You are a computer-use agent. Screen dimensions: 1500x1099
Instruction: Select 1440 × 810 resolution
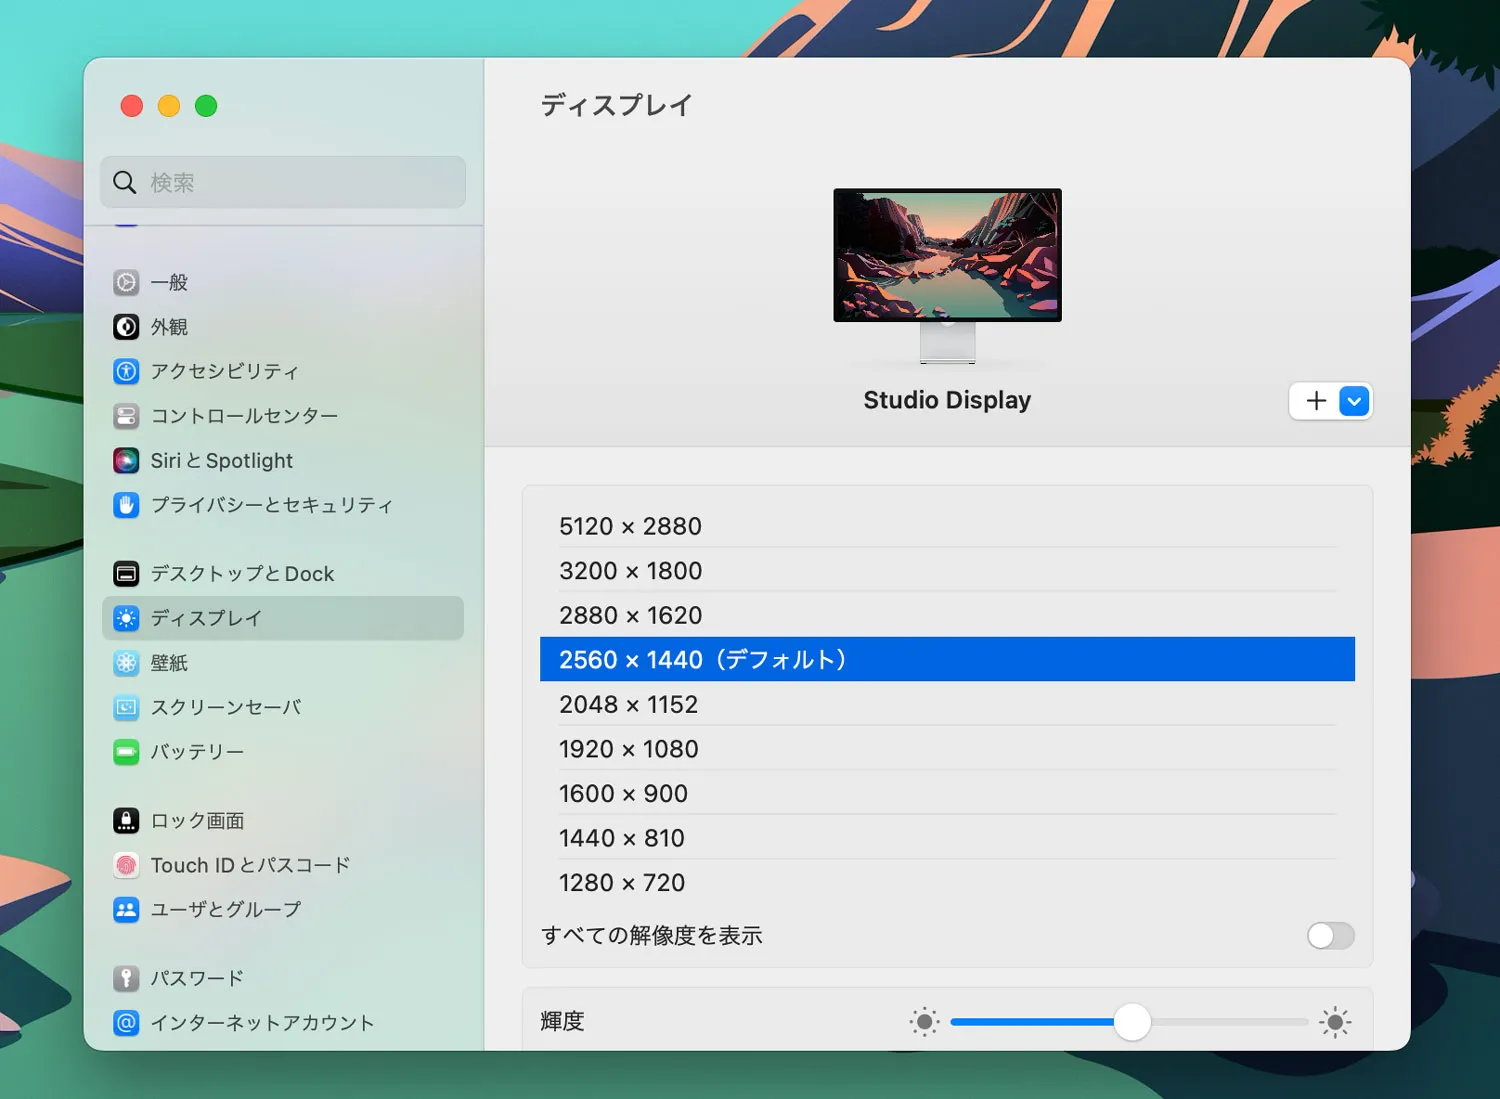click(x=947, y=837)
